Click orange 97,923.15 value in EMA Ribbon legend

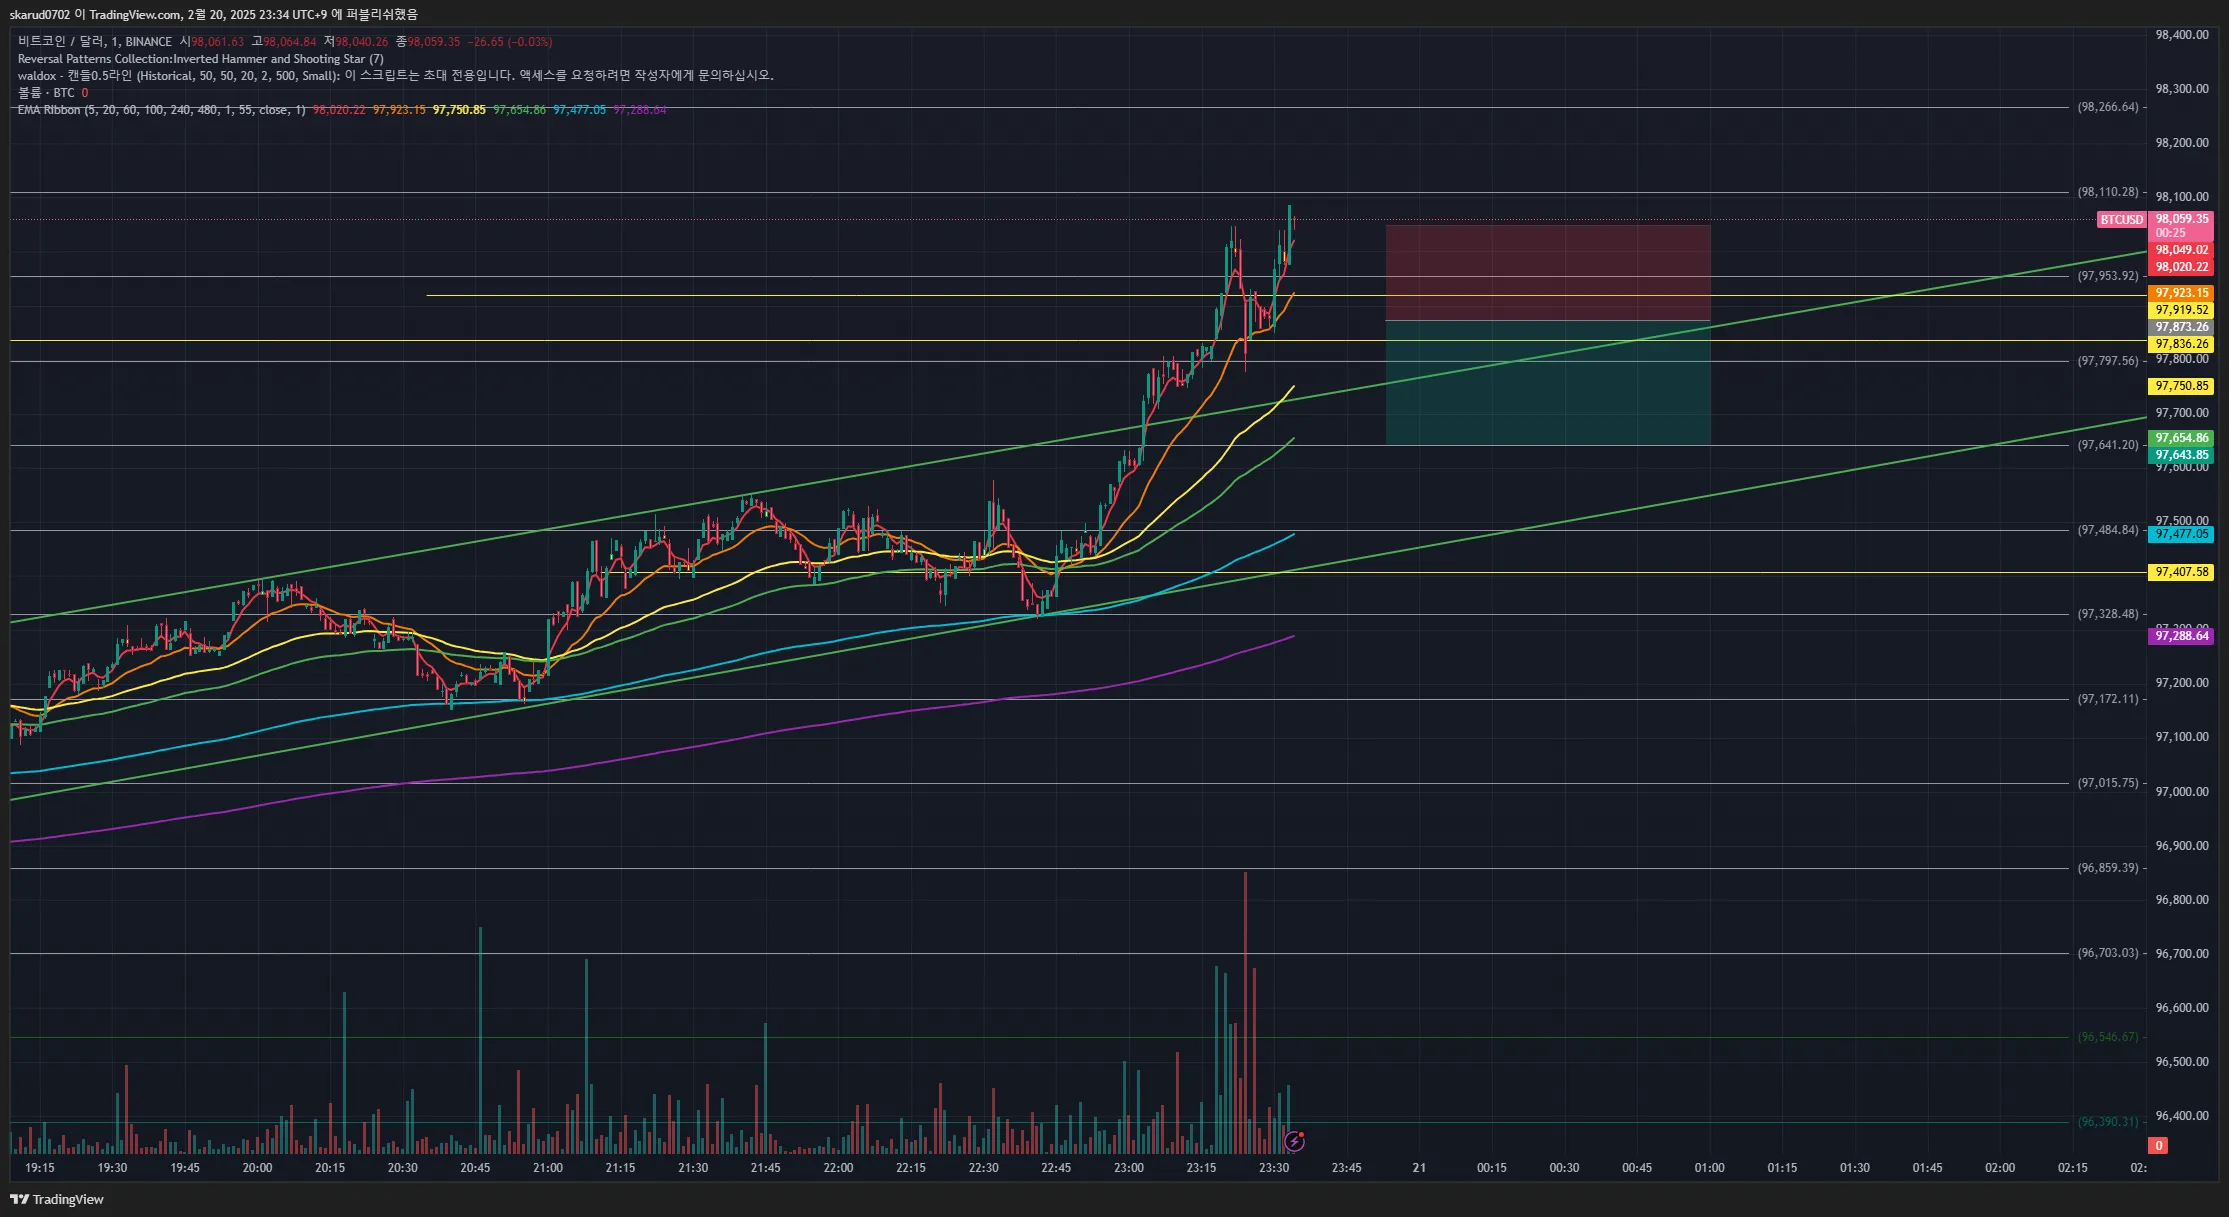click(x=399, y=110)
